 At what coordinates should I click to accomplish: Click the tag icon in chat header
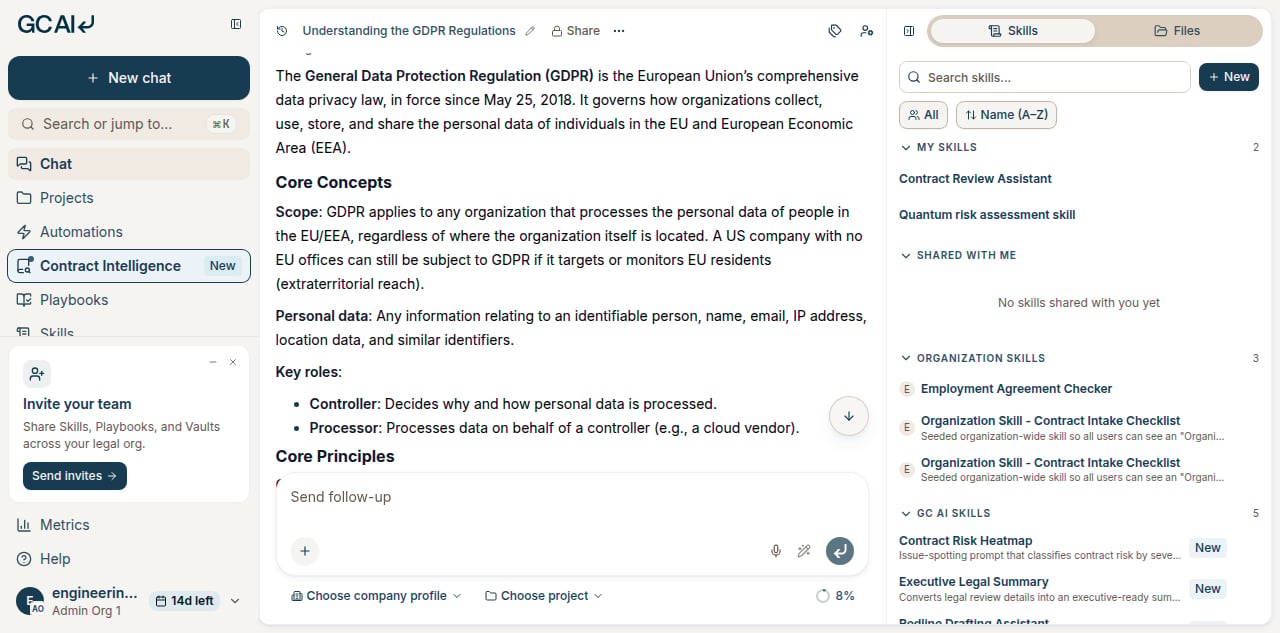(x=835, y=31)
